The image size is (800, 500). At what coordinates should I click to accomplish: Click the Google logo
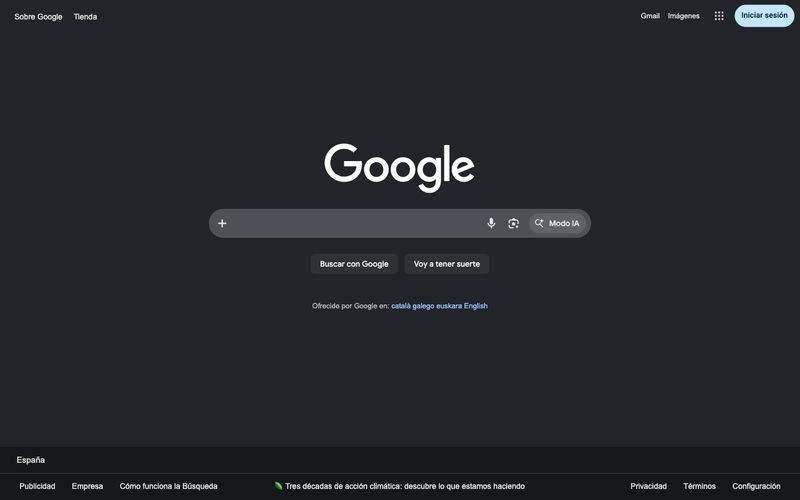[x=399, y=168]
